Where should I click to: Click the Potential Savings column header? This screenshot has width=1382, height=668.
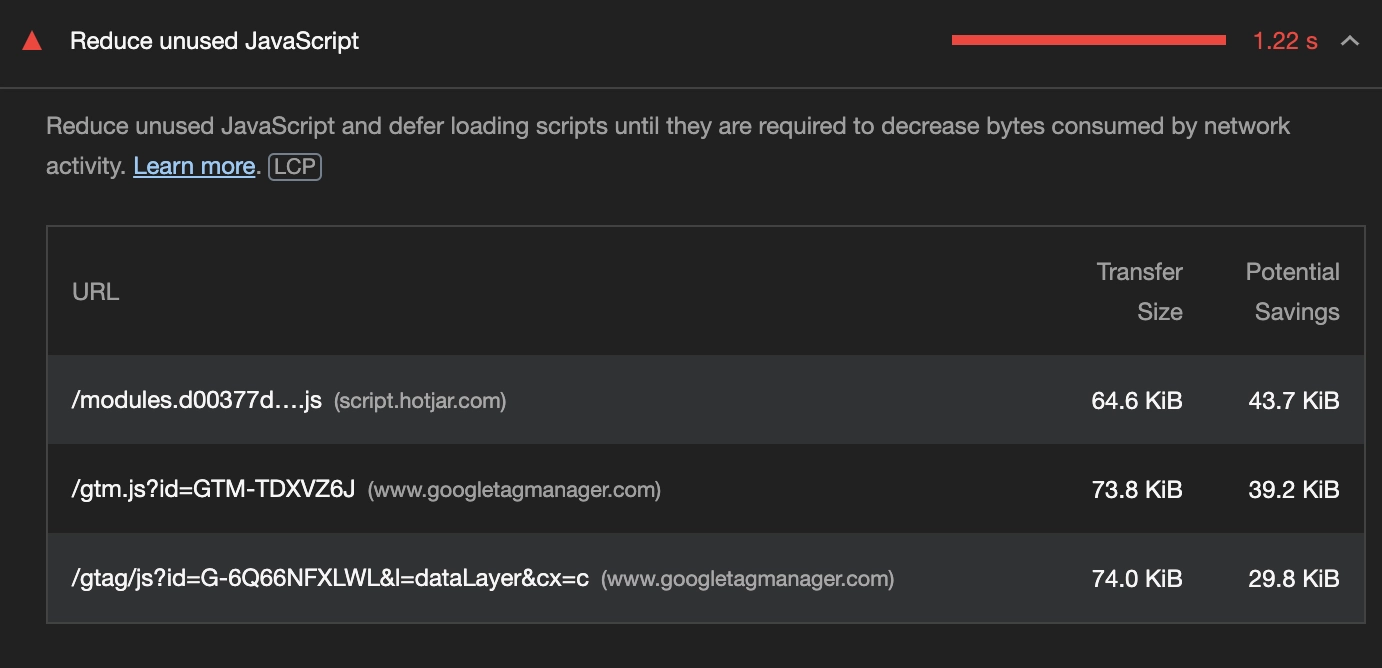[x=1292, y=292]
